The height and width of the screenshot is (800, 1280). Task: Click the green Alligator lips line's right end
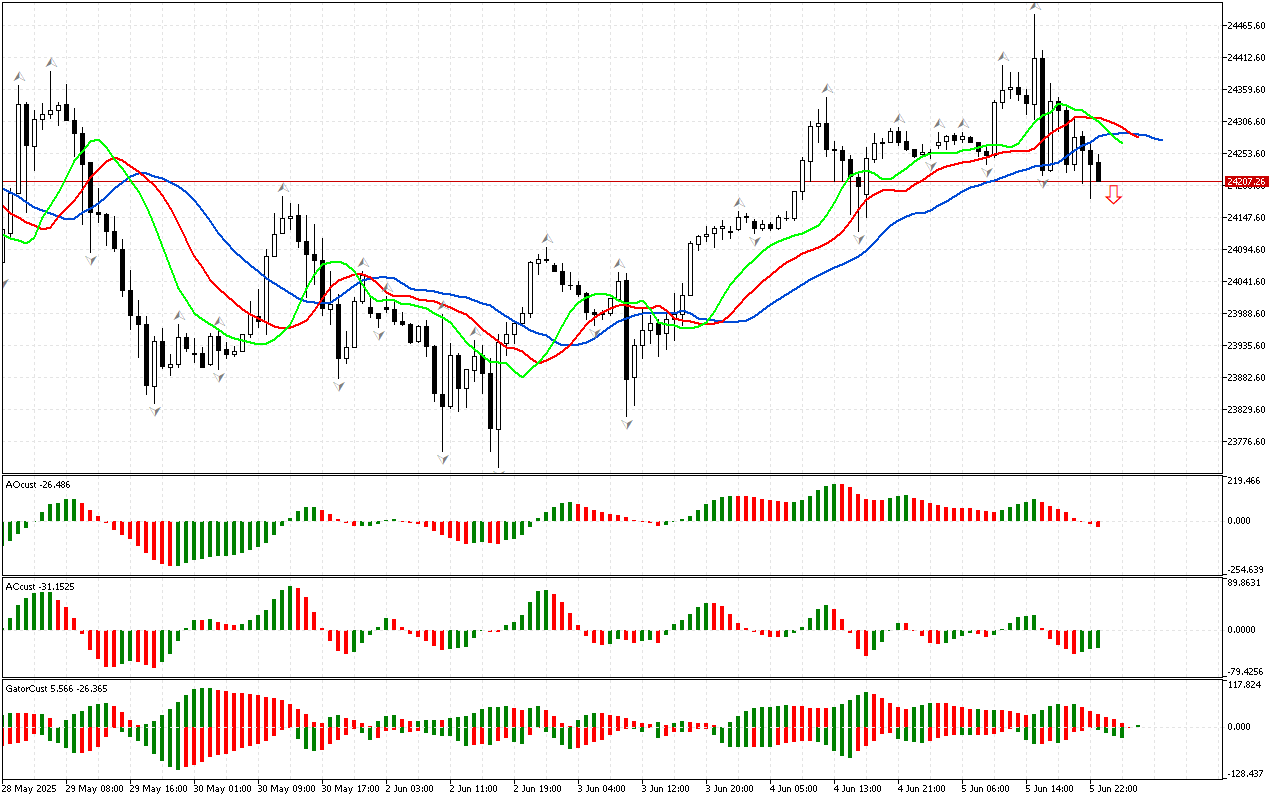click(1121, 142)
